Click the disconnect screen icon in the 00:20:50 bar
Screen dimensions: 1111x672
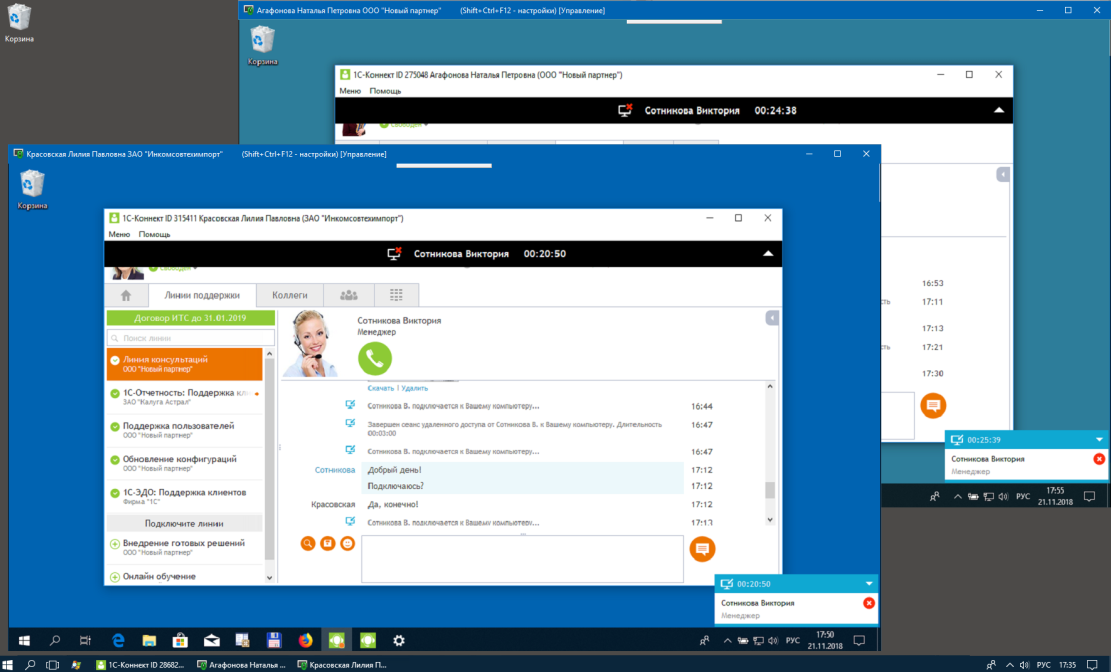tap(395, 254)
